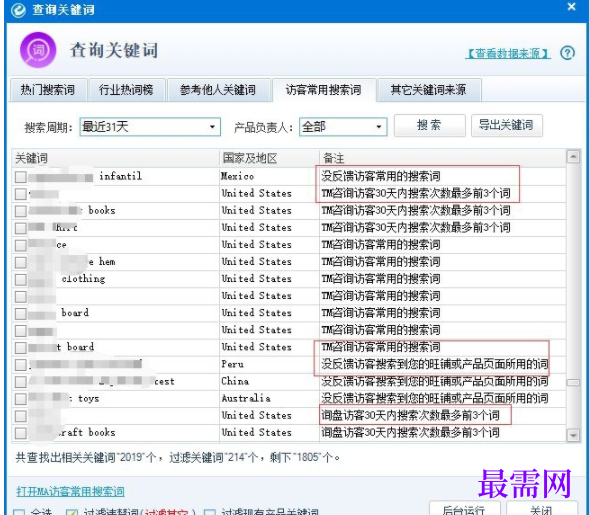
Task: Tick the checkbox for the Peru row
Action: (21, 365)
